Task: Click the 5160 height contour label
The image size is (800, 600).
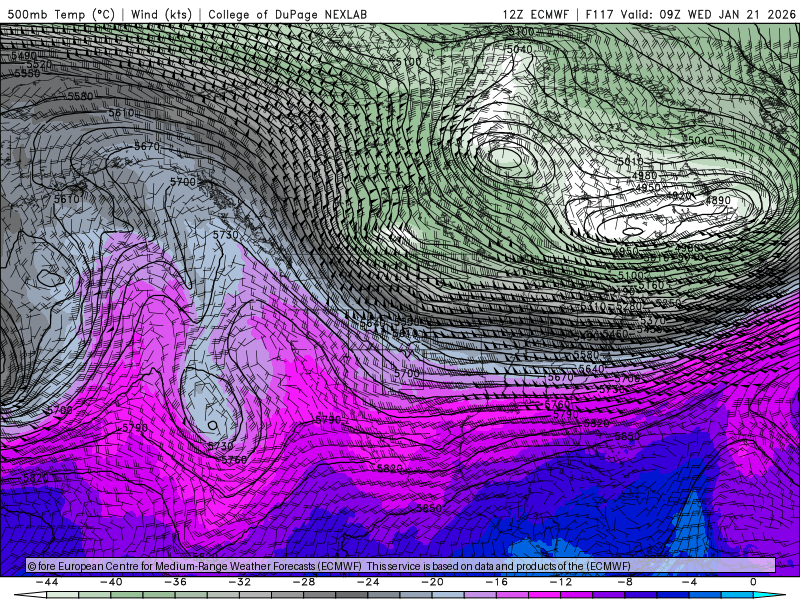Action: point(651,285)
